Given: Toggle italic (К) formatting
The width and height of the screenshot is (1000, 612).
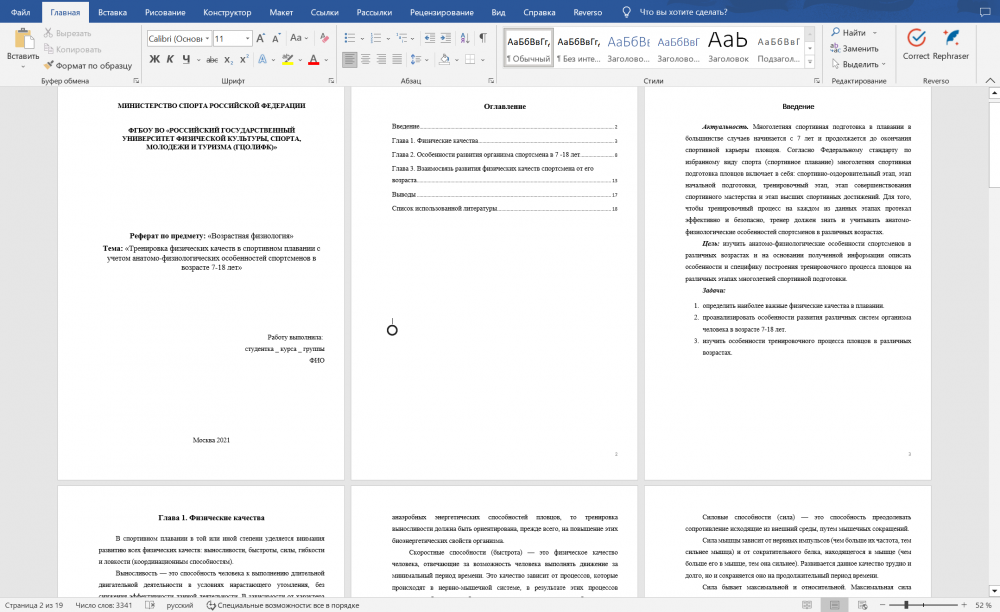Looking at the screenshot, I should 170,59.
